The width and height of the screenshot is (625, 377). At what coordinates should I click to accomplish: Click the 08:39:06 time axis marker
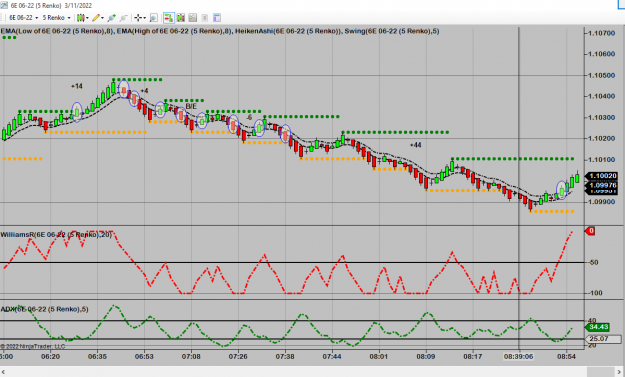click(518, 357)
